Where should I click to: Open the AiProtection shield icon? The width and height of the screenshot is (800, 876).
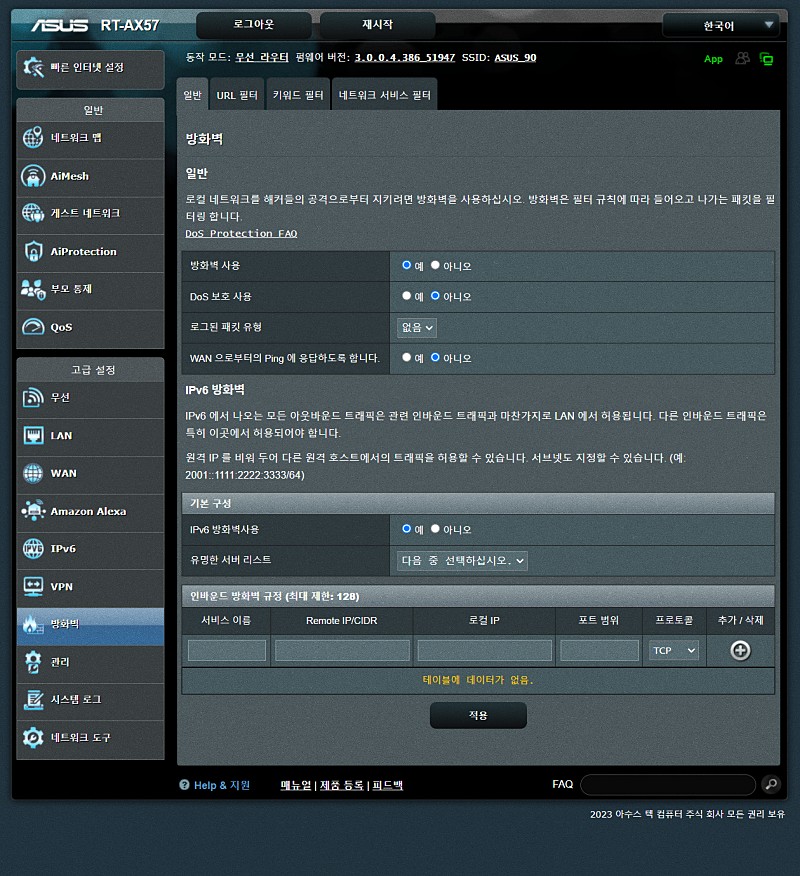(x=33, y=251)
